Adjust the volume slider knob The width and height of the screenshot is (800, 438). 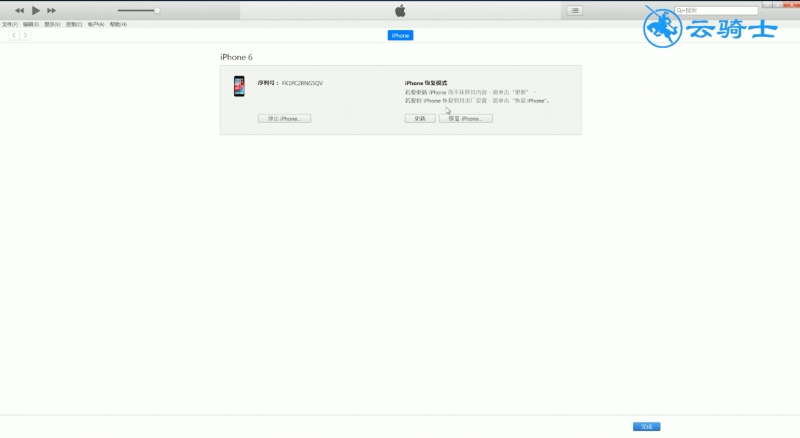click(157, 10)
